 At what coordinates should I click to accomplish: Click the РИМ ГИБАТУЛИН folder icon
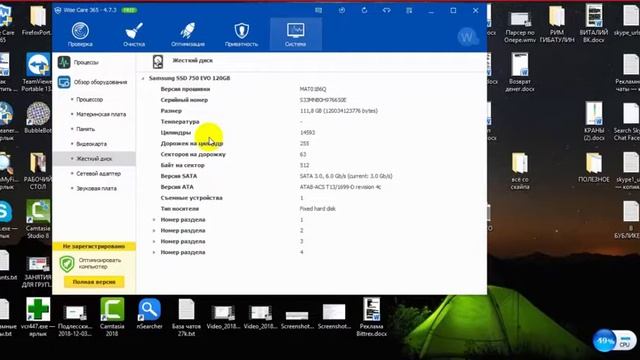click(x=557, y=24)
